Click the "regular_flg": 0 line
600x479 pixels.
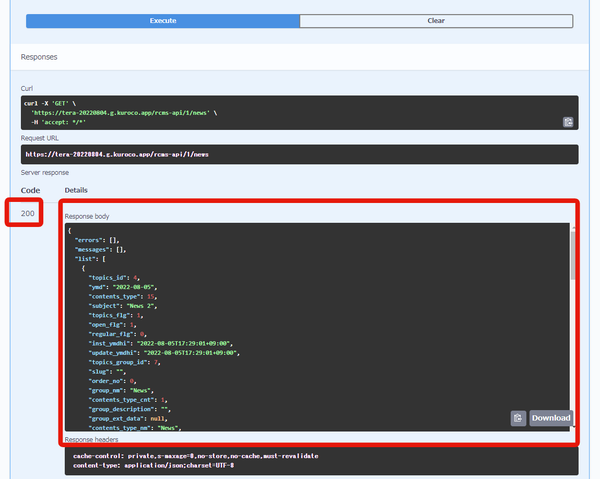117,334
